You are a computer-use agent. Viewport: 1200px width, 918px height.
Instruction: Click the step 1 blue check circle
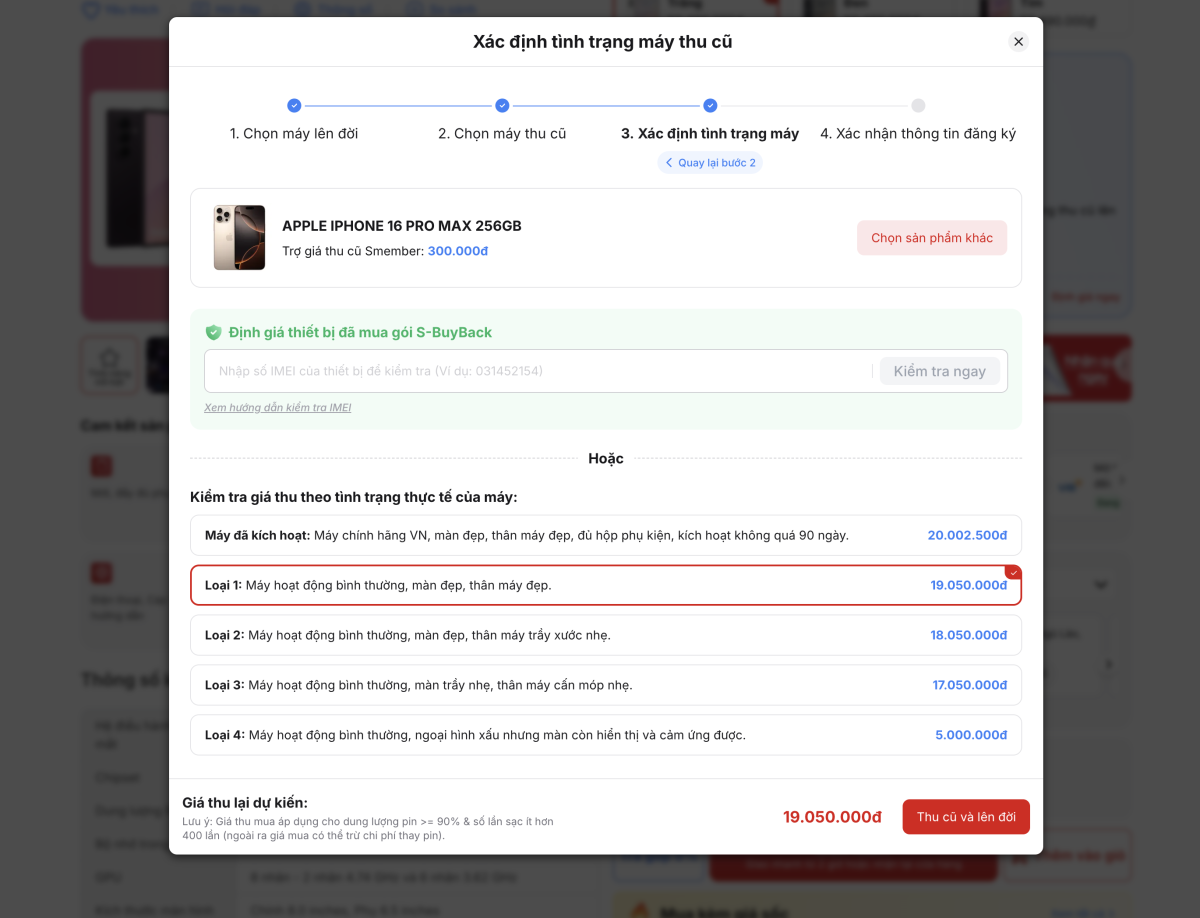coord(294,106)
